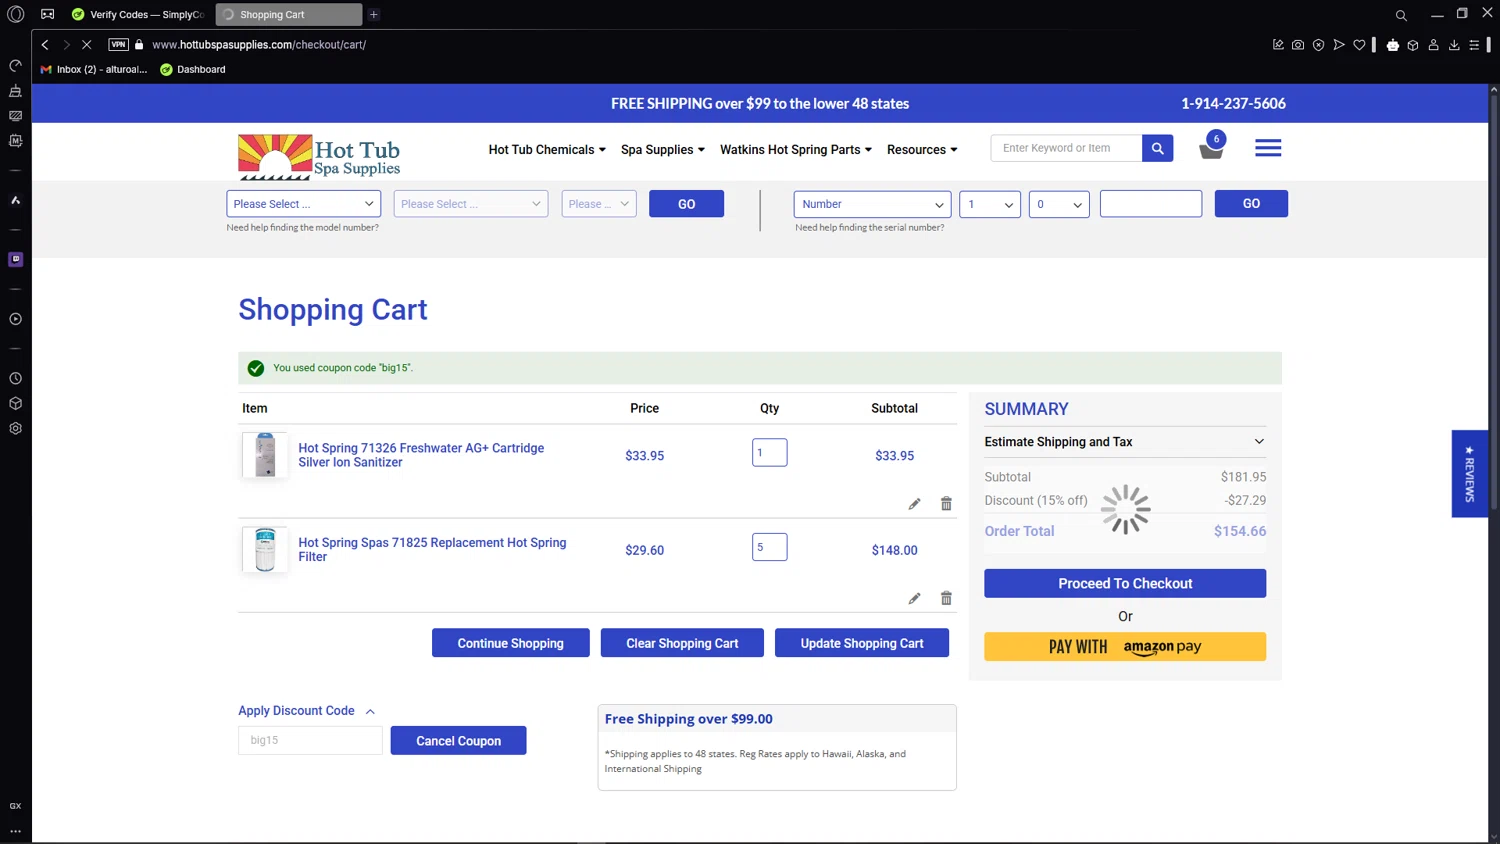Click the 'Enter Keyword or Item' search field
The width and height of the screenshot is (1500, 844).
tap(1067, 148)
